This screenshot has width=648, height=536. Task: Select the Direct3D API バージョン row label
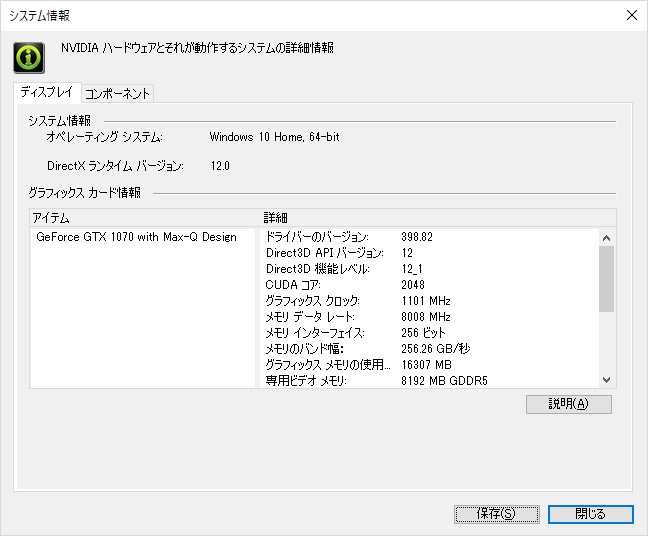[x=324, y=253]
